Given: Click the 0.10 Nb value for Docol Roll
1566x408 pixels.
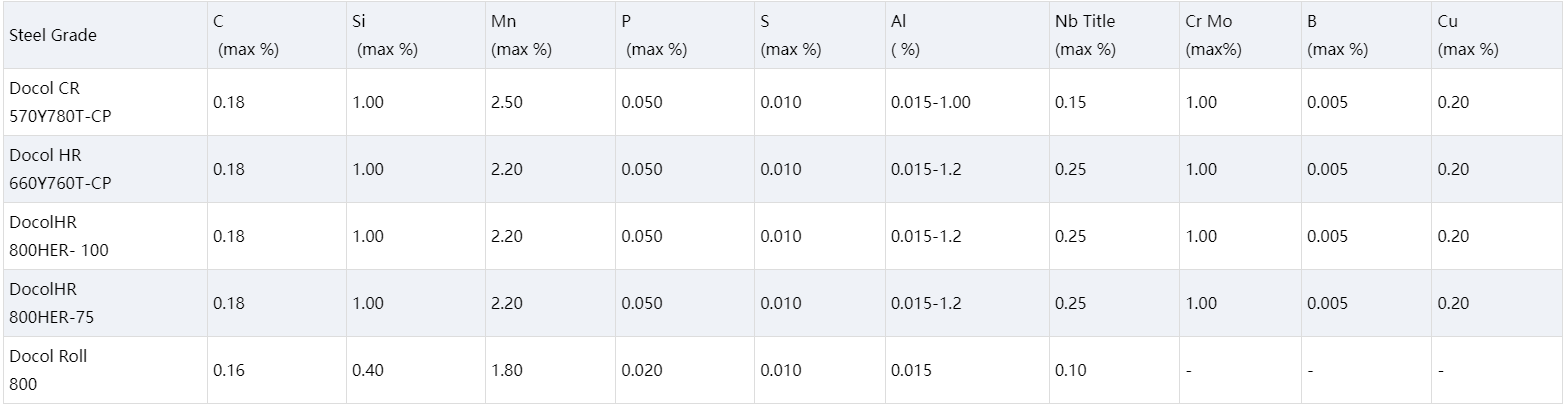Looking at the screenshot, I should pos(1069,370).
